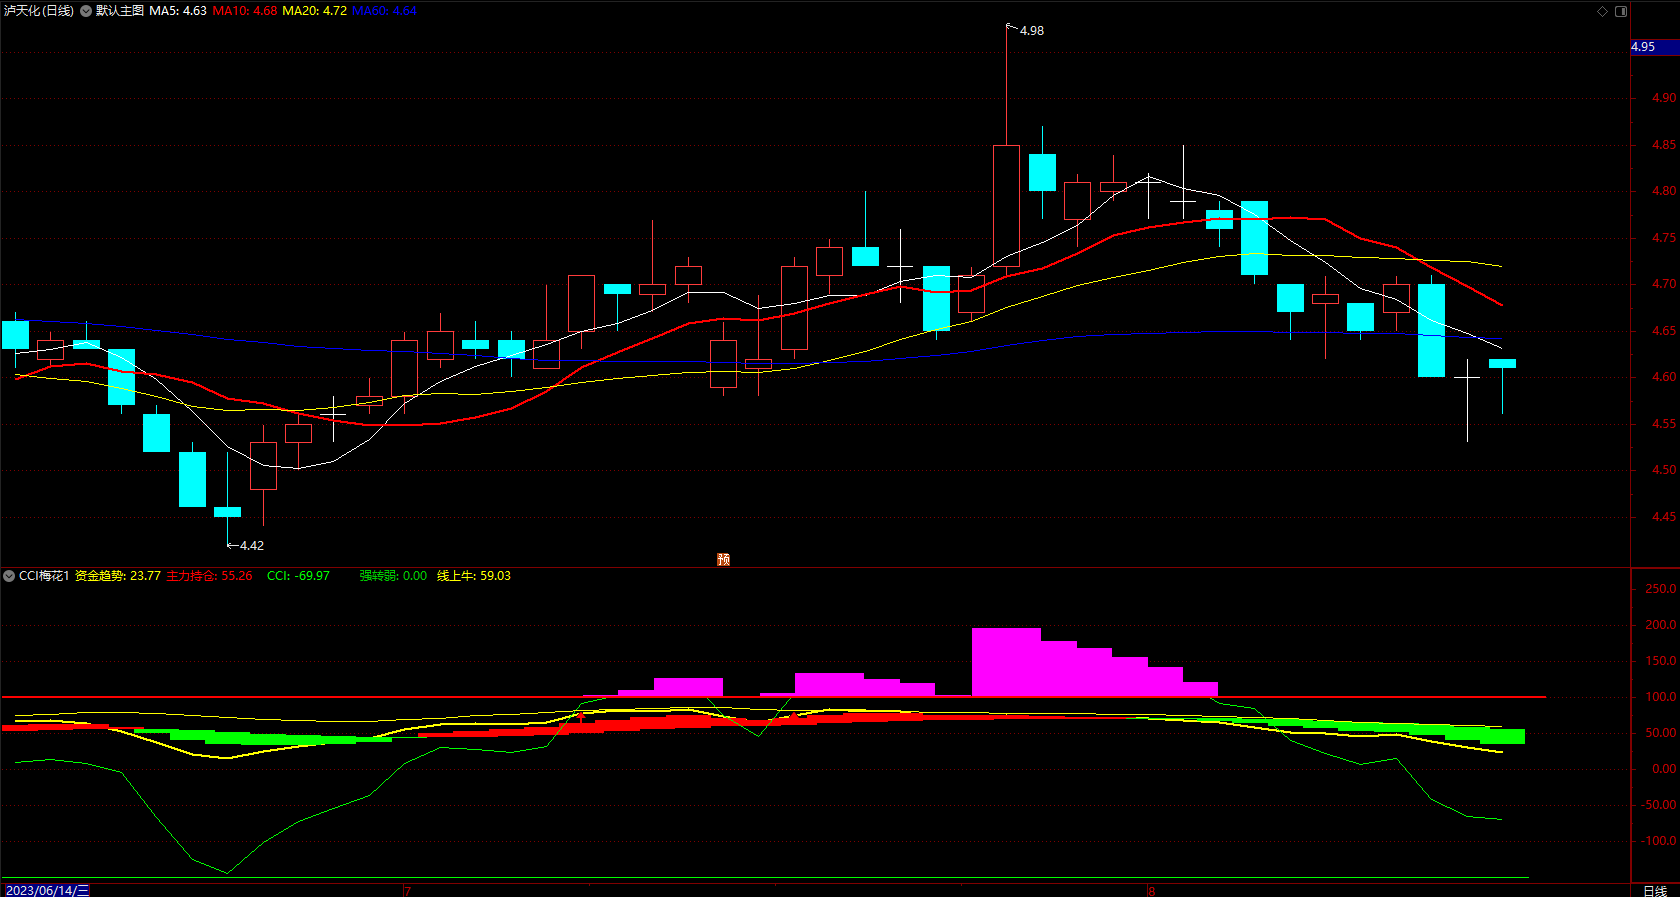Click the month 8 marker on time axis

click(x=1152, y=891)
